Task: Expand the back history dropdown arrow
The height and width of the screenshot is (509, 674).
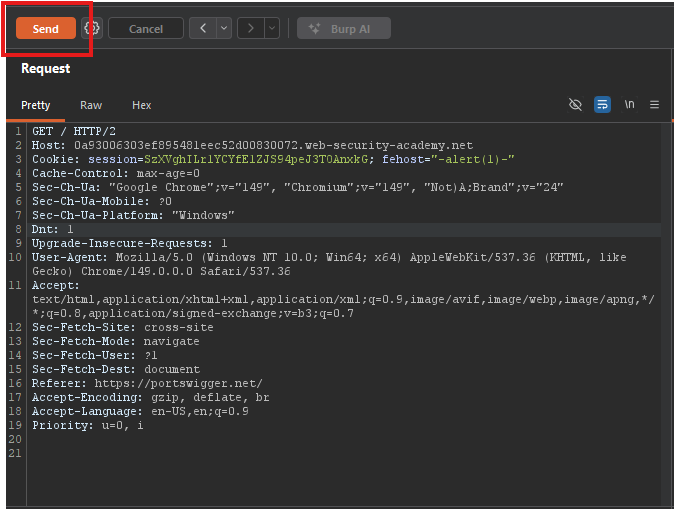Action: (224, 28)
